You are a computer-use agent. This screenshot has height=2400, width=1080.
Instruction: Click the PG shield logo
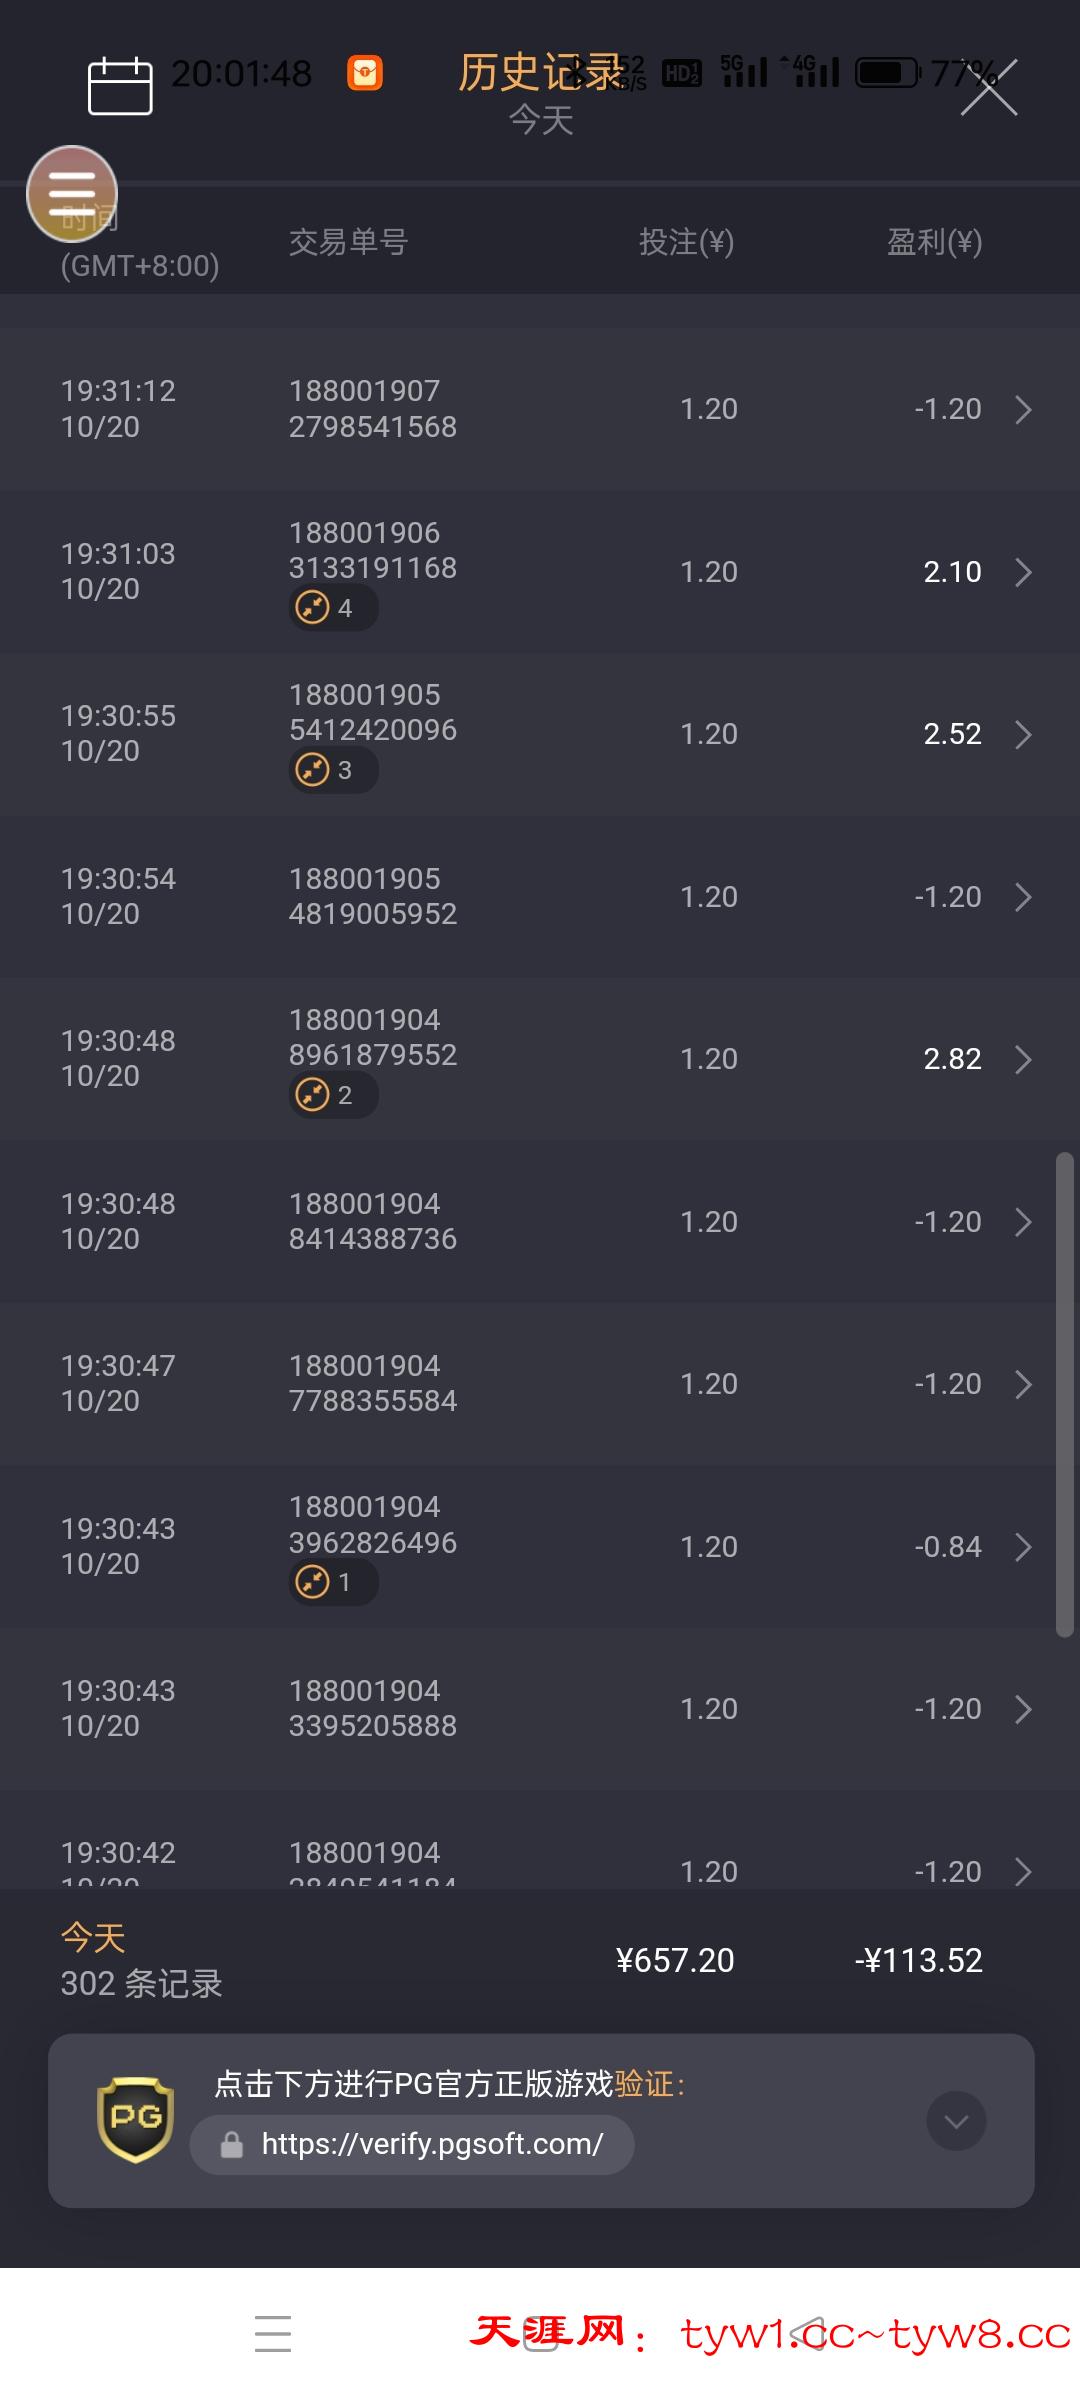[135, 2119]
